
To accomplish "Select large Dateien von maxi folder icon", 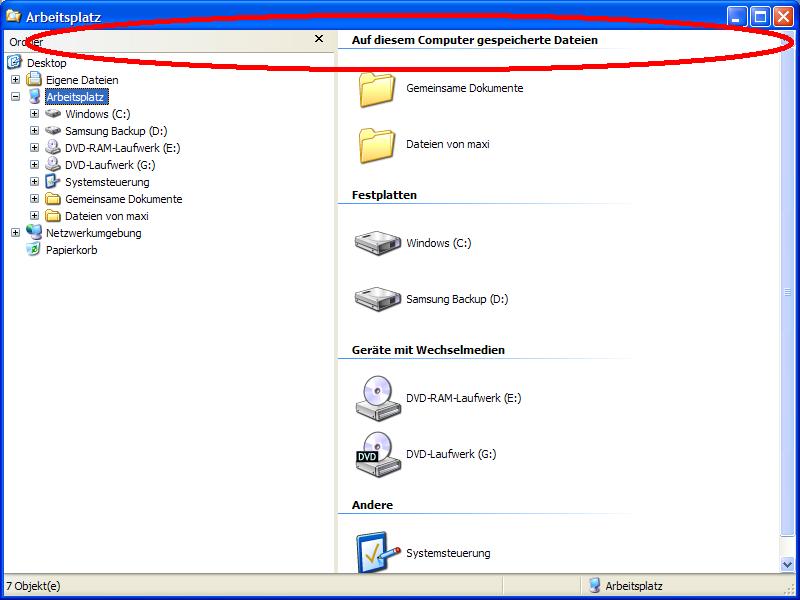I will (x=377, y=145).
